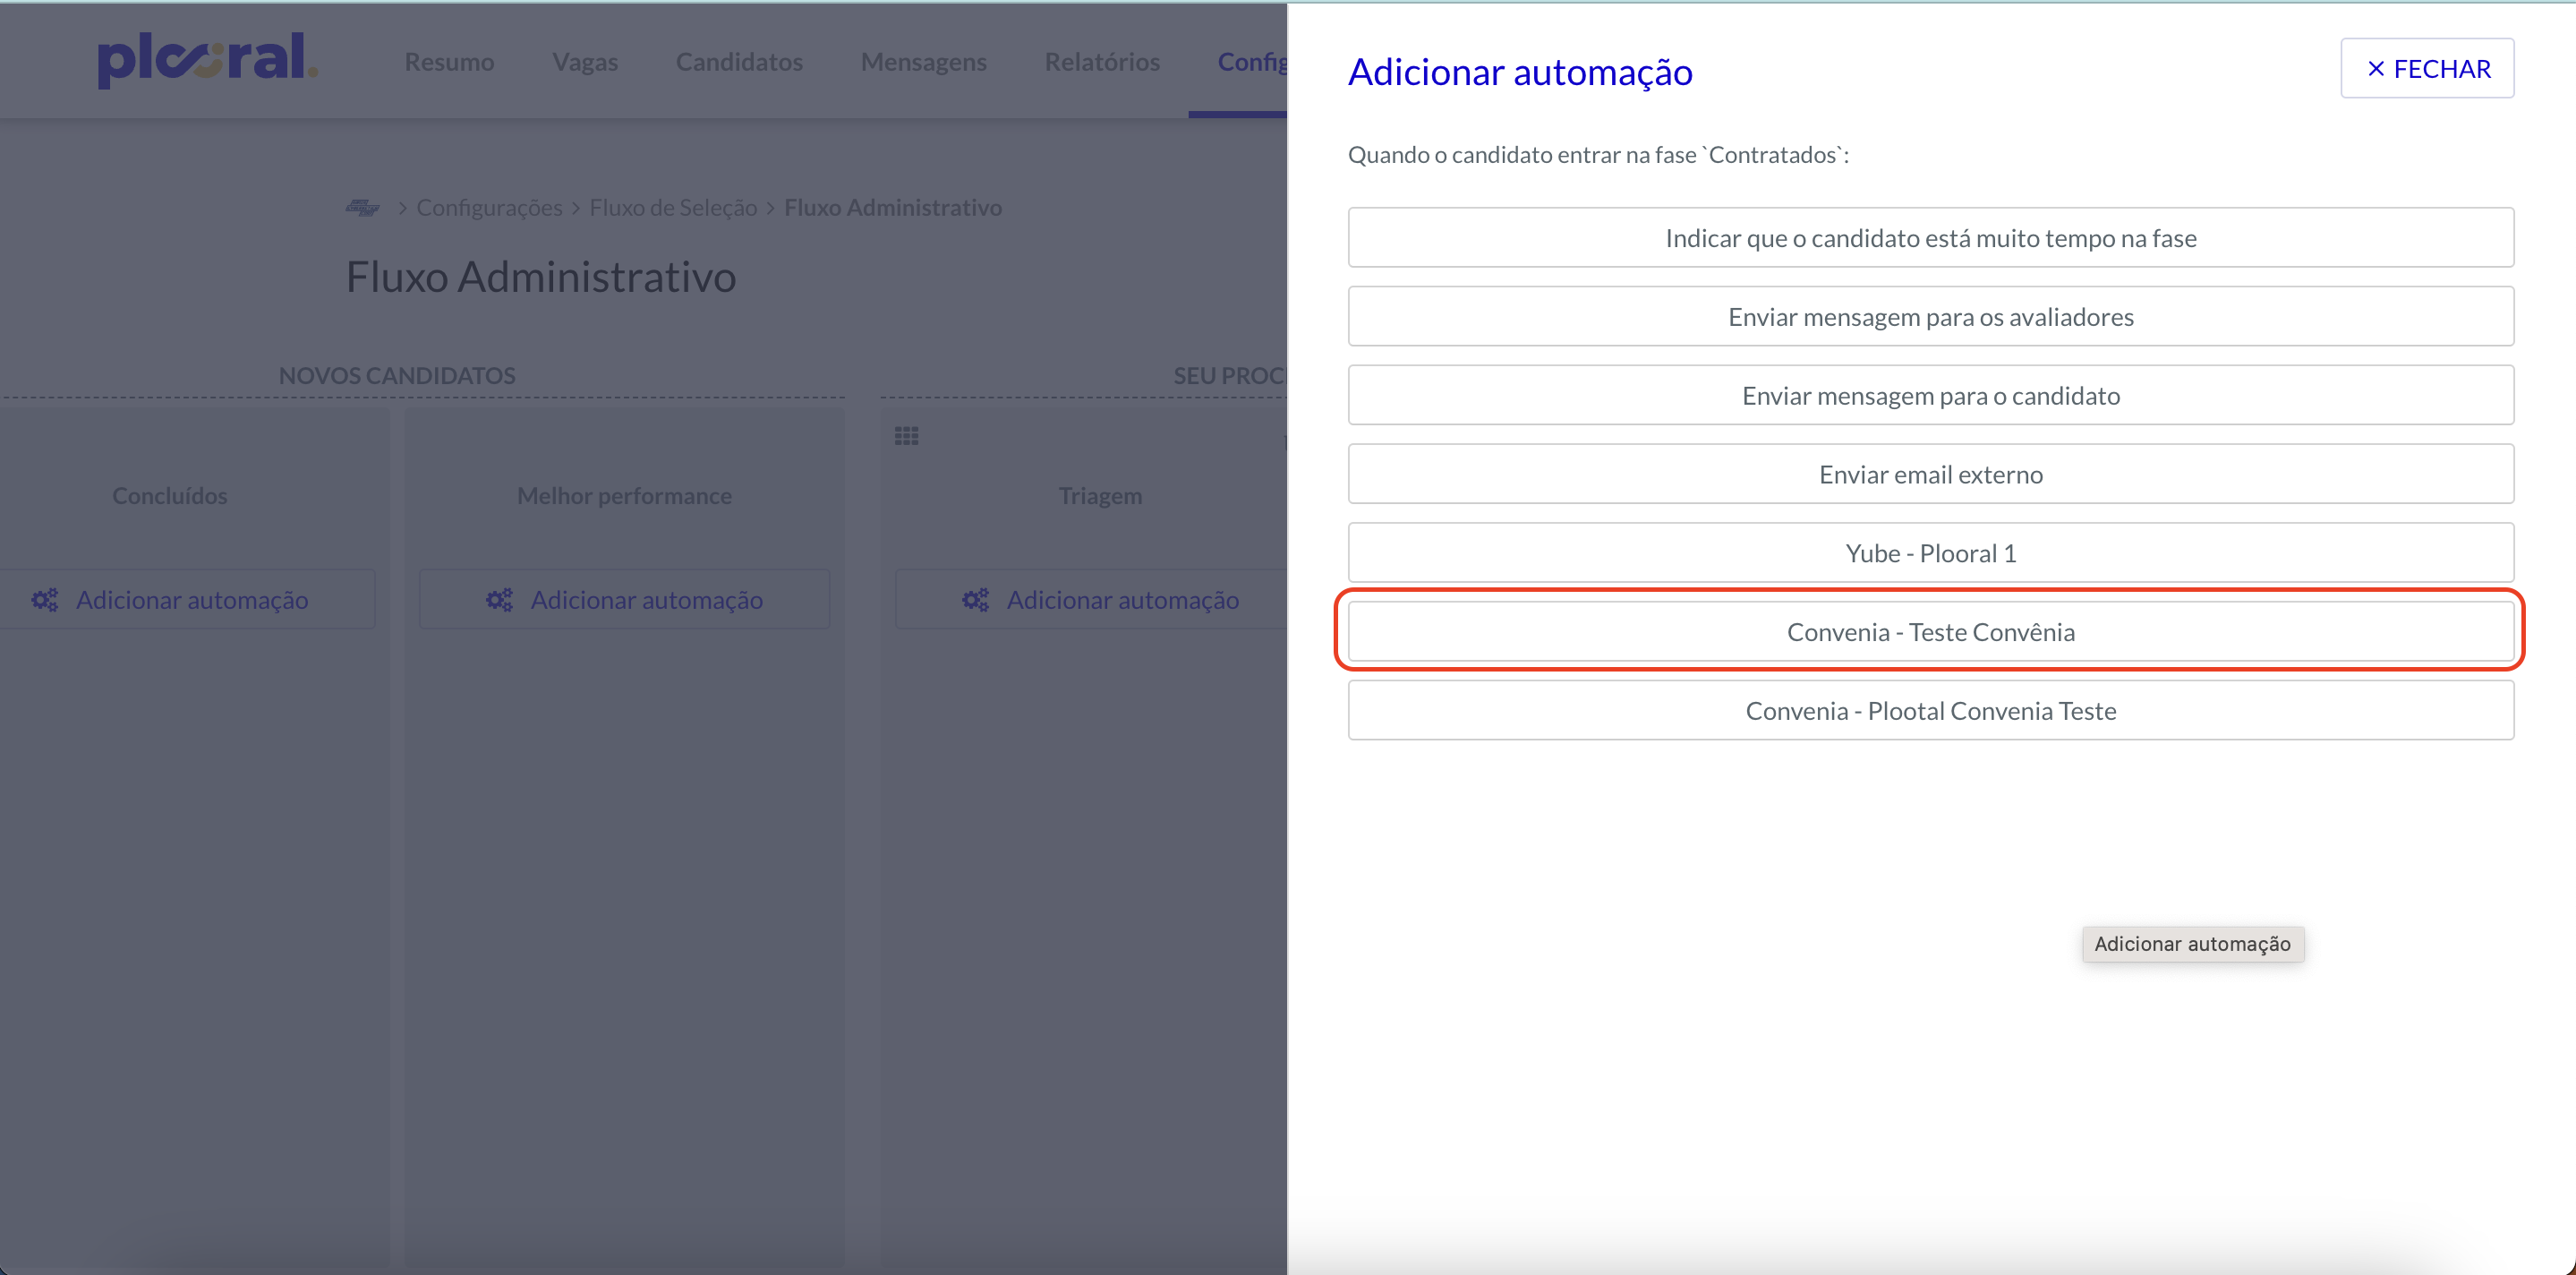Switch to the Candidatos tab
The height and width of the screenshot is (1275, 2576).
pyautogui.click(x=739, y=62)
